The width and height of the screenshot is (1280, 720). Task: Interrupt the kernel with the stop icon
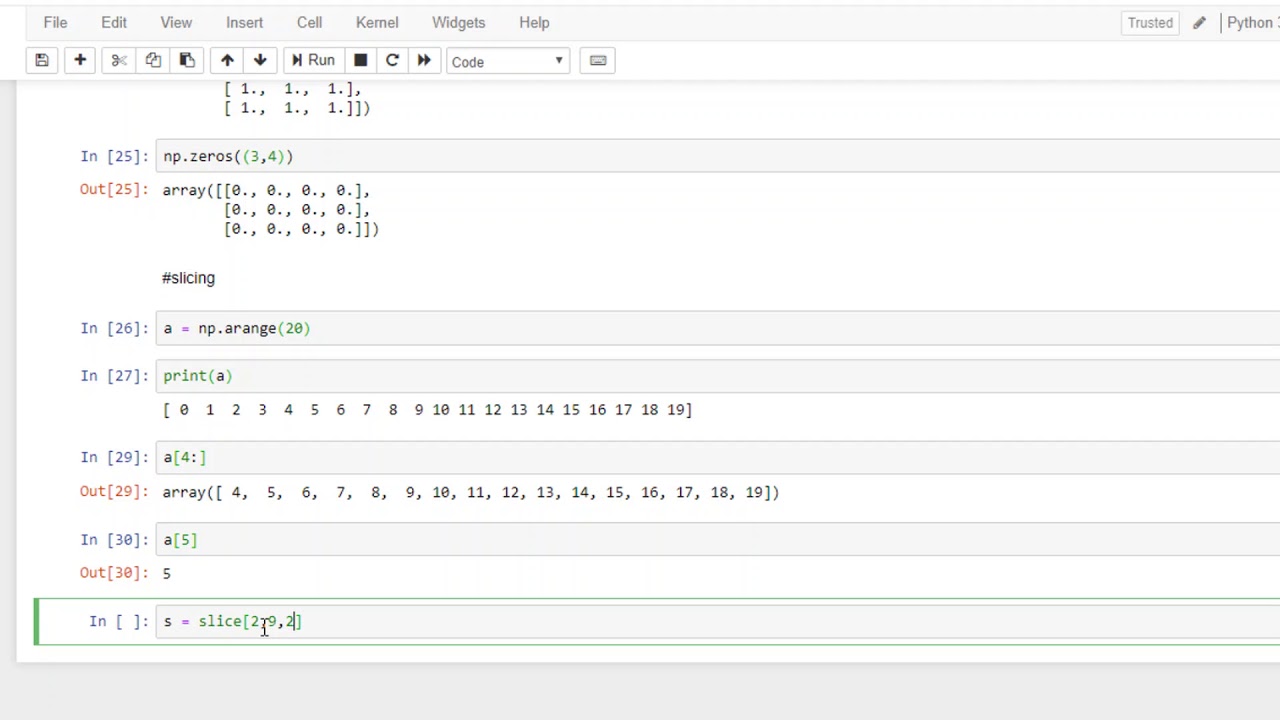pyautogui.click(x=360, y=61)
